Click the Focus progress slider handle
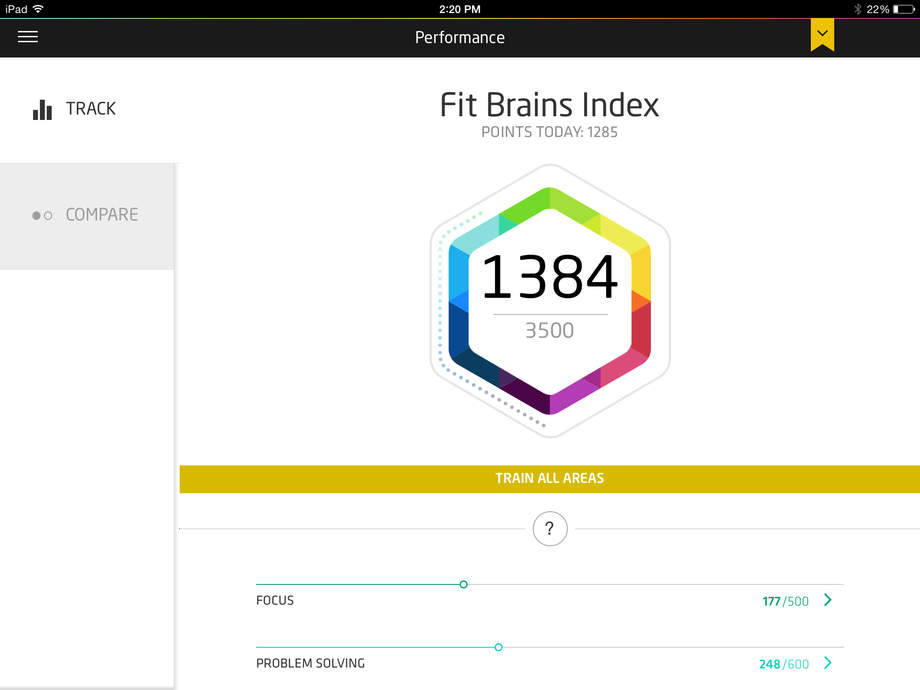Viewport: 920px width, 690px height. [x=463, y=584]
